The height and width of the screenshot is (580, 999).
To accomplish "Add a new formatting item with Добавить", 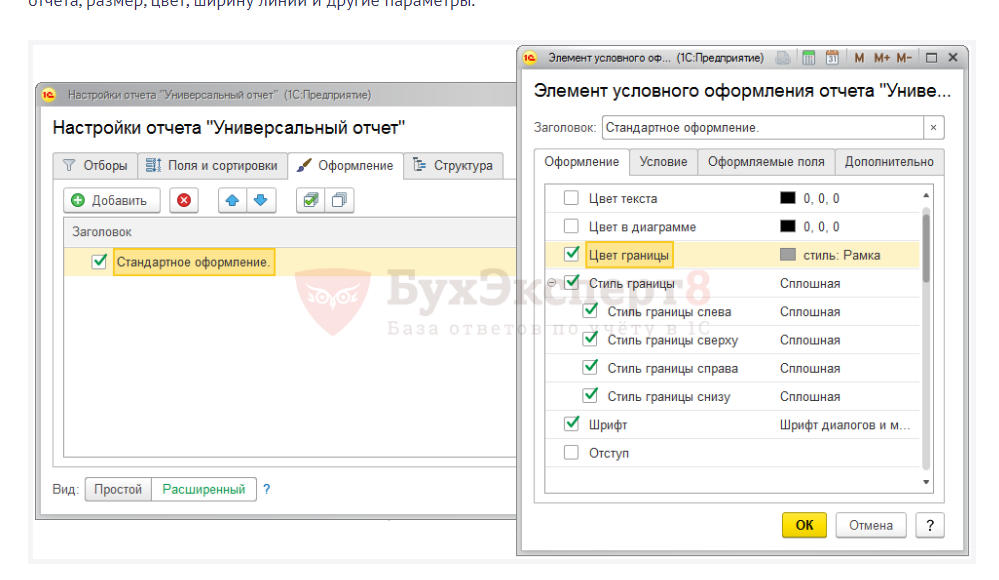I will [x=111, y=200].
